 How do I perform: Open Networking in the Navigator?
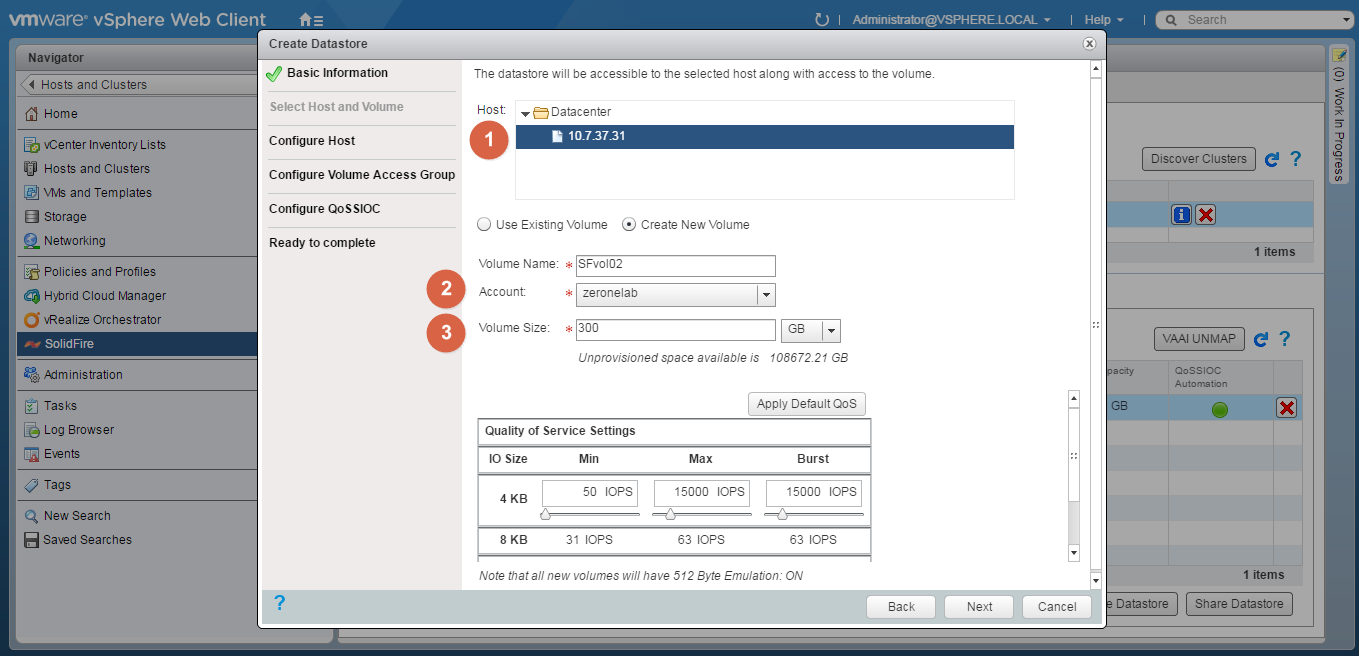(74, 241)
